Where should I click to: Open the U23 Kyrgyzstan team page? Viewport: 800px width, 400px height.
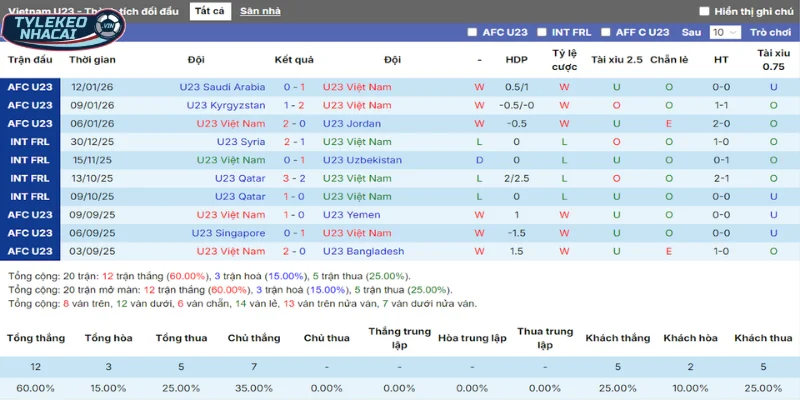(225, 105)
